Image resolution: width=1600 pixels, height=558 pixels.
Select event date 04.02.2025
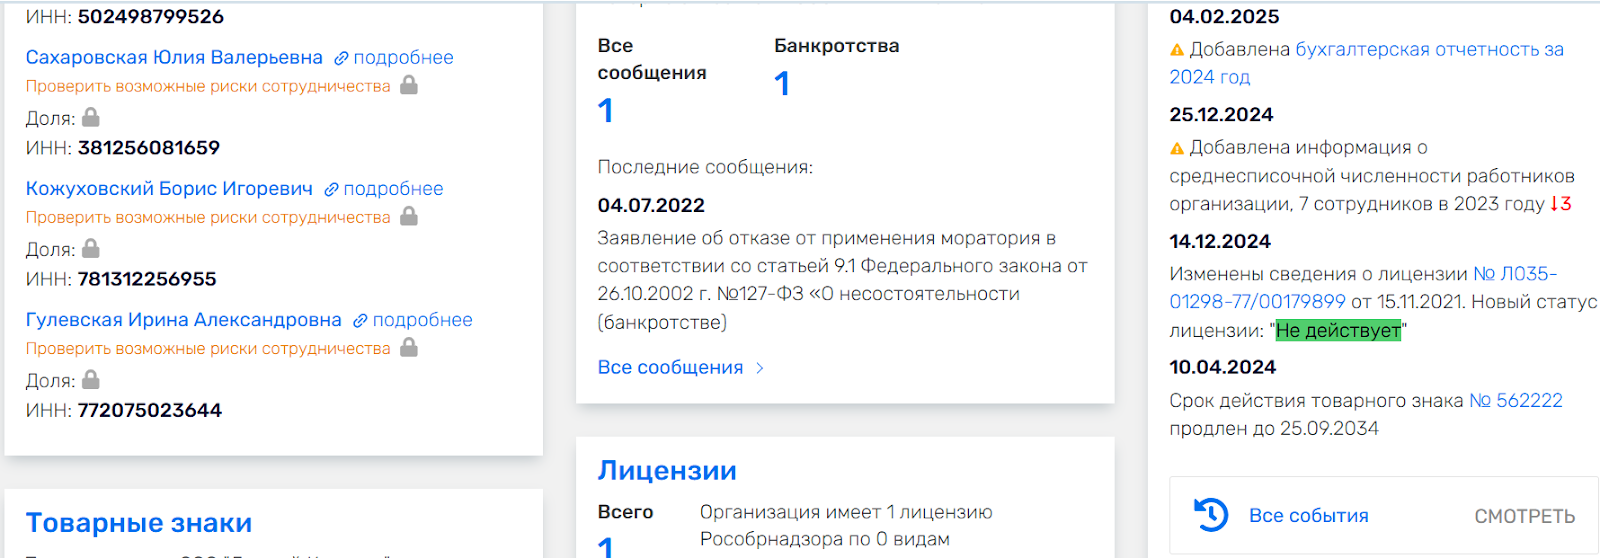pyautogui.click(x=1224, y=16)
